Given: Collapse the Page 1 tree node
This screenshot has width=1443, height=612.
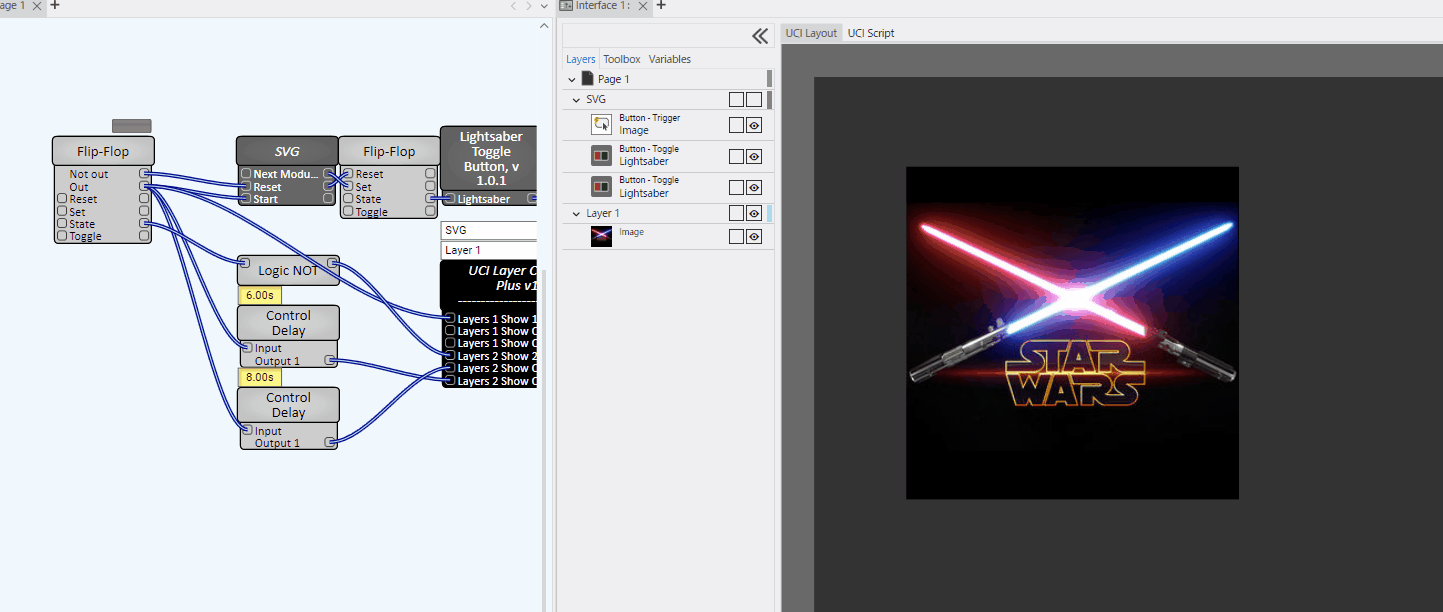Looking at the screenshot, I should [572, 79].
